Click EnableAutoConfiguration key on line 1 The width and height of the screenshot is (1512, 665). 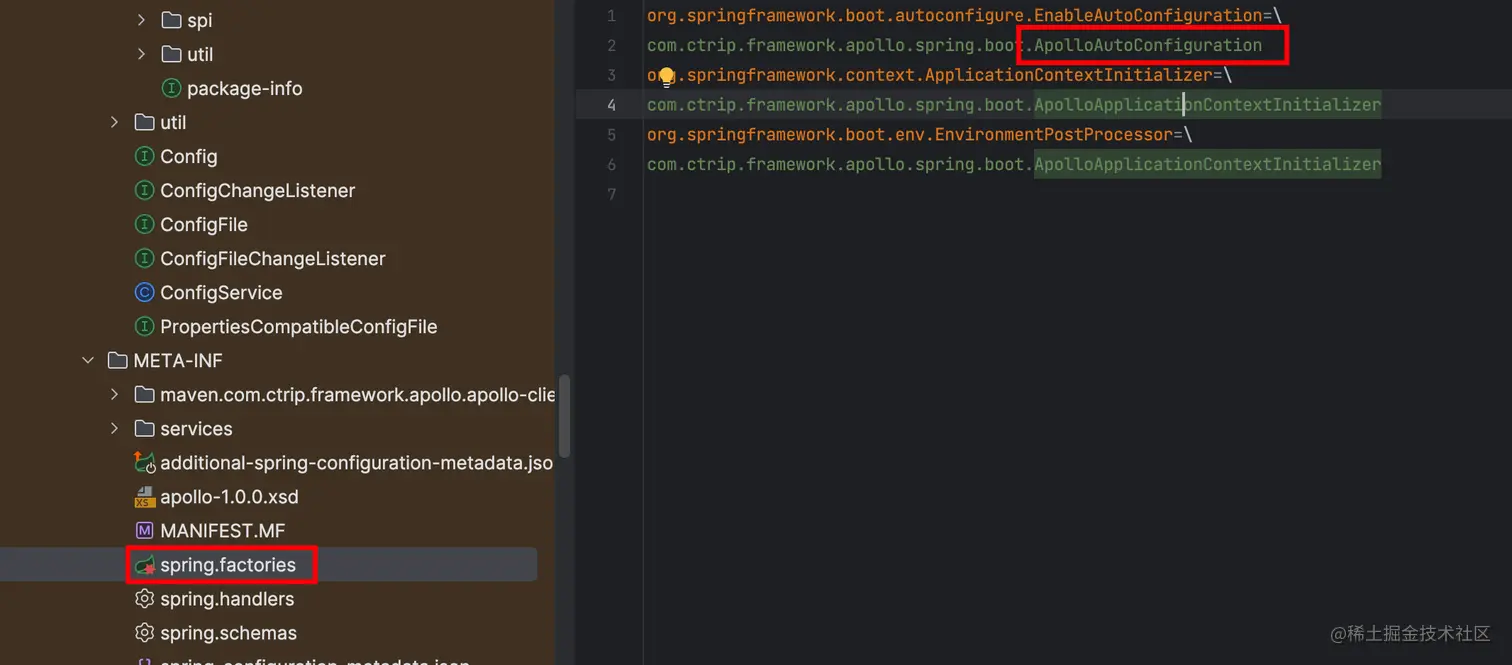coord(1148,16)
